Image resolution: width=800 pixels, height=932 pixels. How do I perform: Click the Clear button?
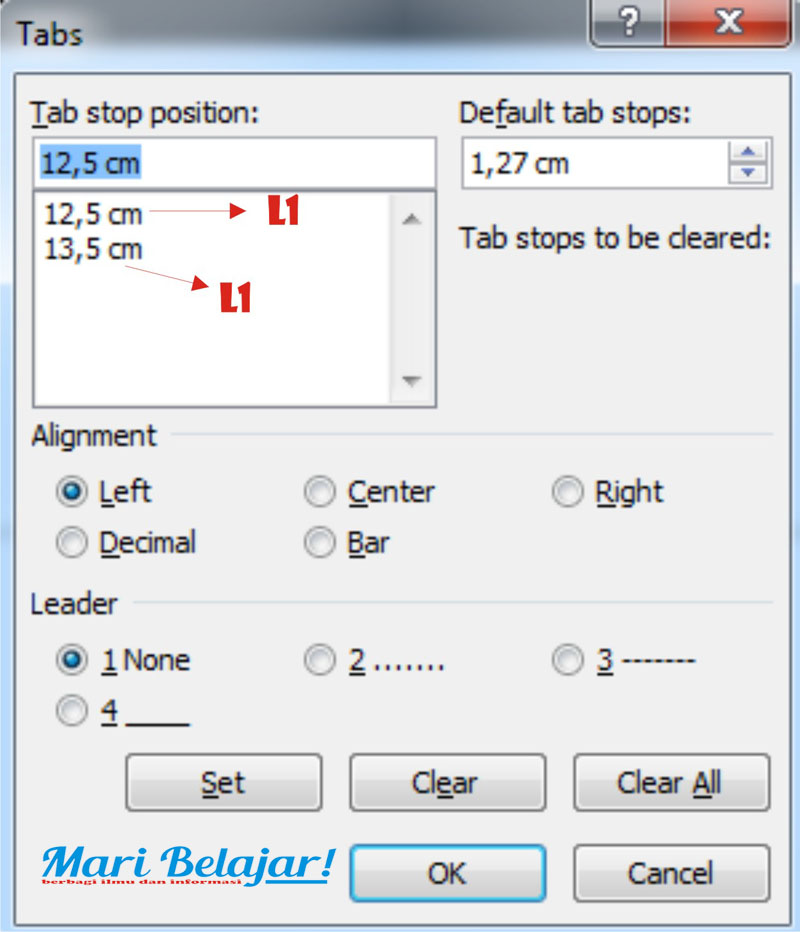tap(446, 783)
